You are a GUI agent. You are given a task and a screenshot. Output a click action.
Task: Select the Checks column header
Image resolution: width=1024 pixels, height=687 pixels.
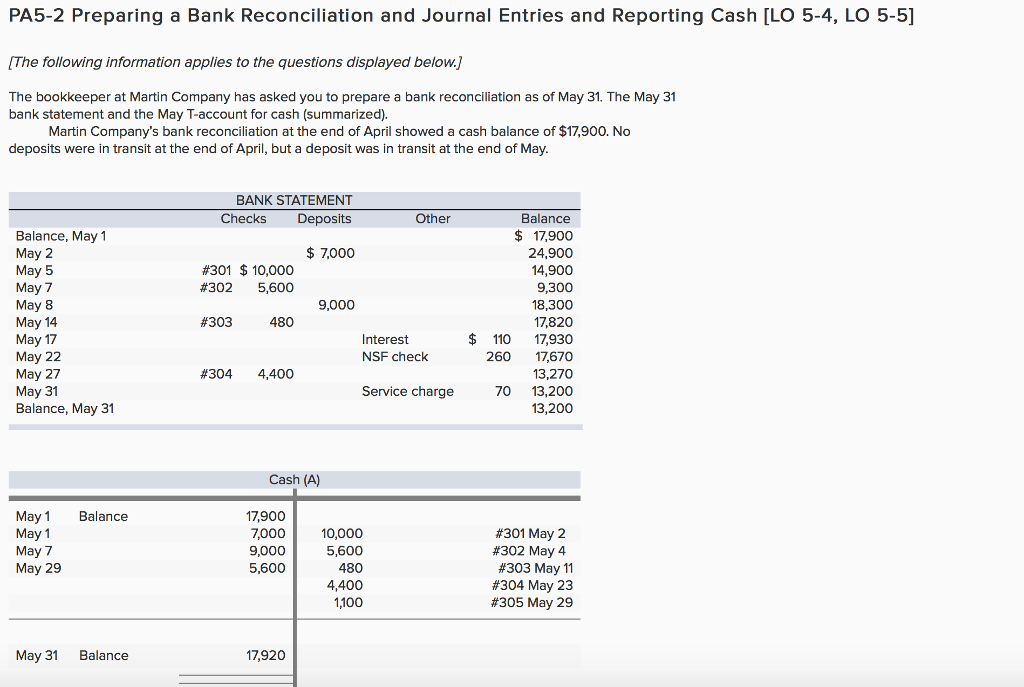tap(243, 218)
